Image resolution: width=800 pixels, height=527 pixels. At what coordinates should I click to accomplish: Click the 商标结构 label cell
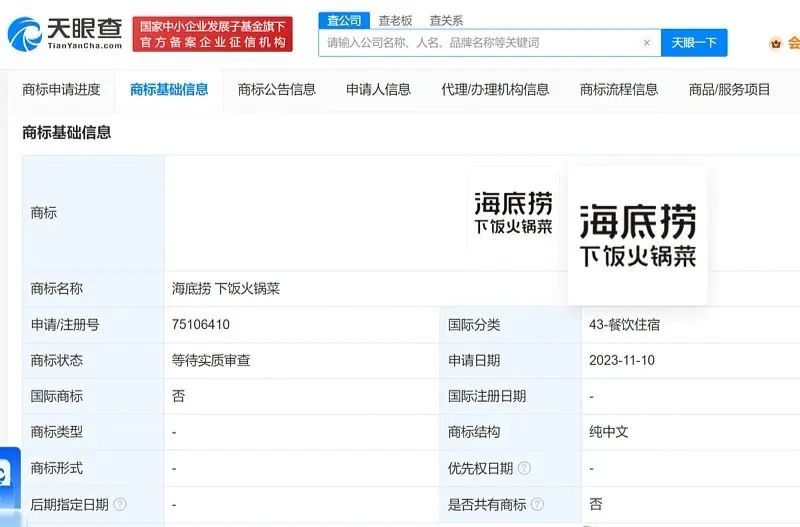[x=510, y=432]
